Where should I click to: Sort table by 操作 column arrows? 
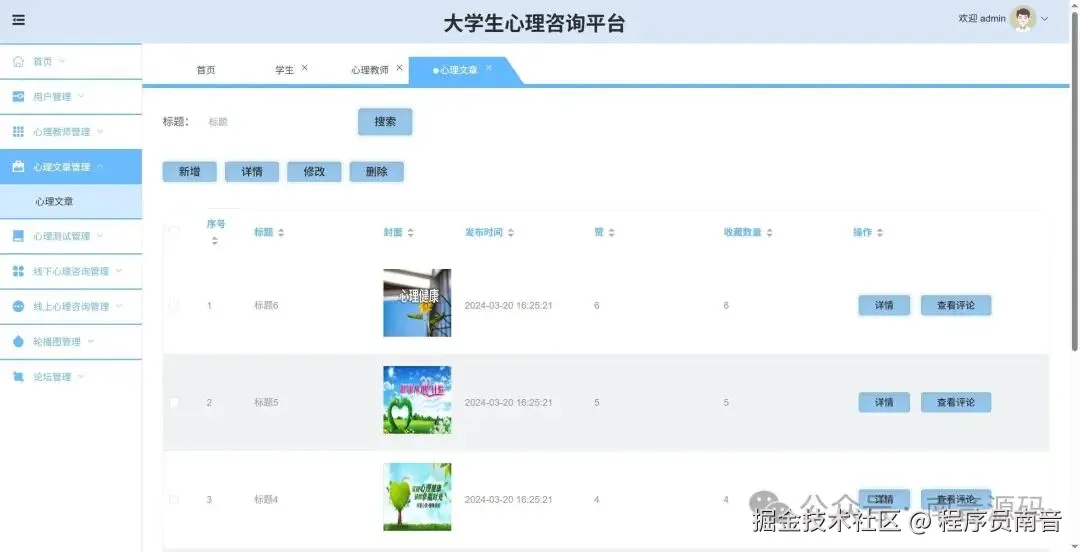(880, 233)
